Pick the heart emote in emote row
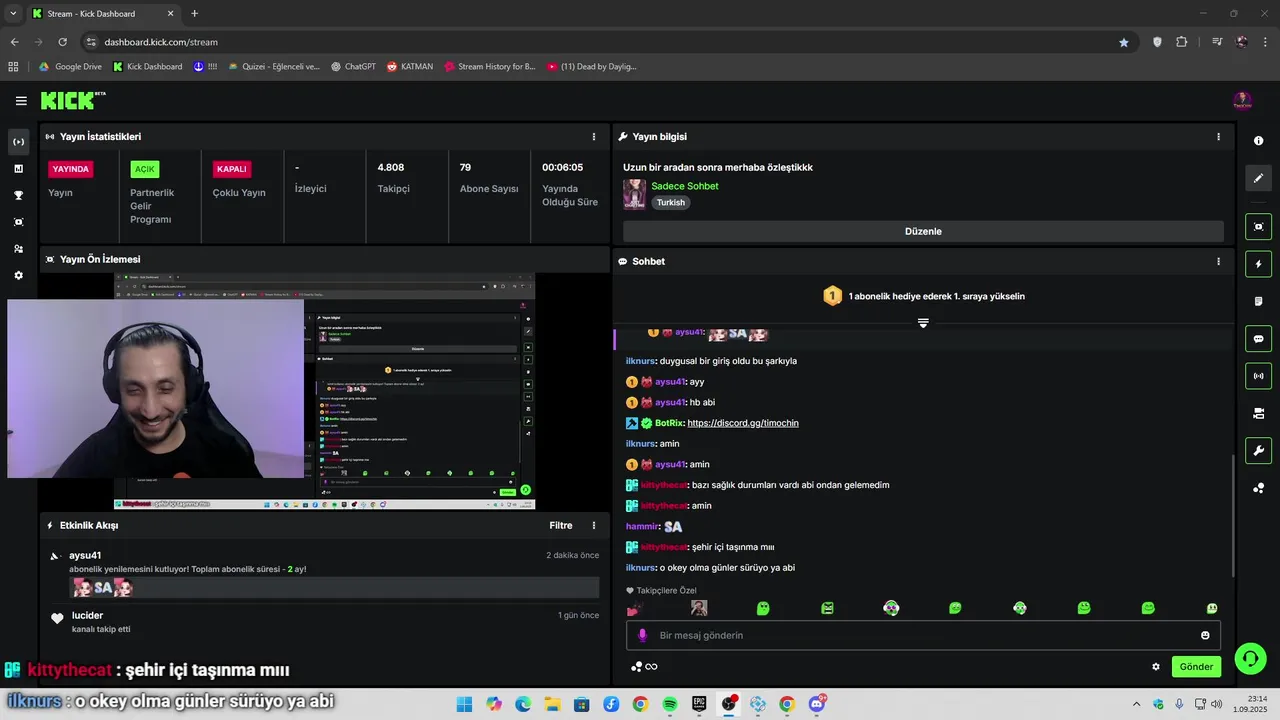 (x=634, y=608)
